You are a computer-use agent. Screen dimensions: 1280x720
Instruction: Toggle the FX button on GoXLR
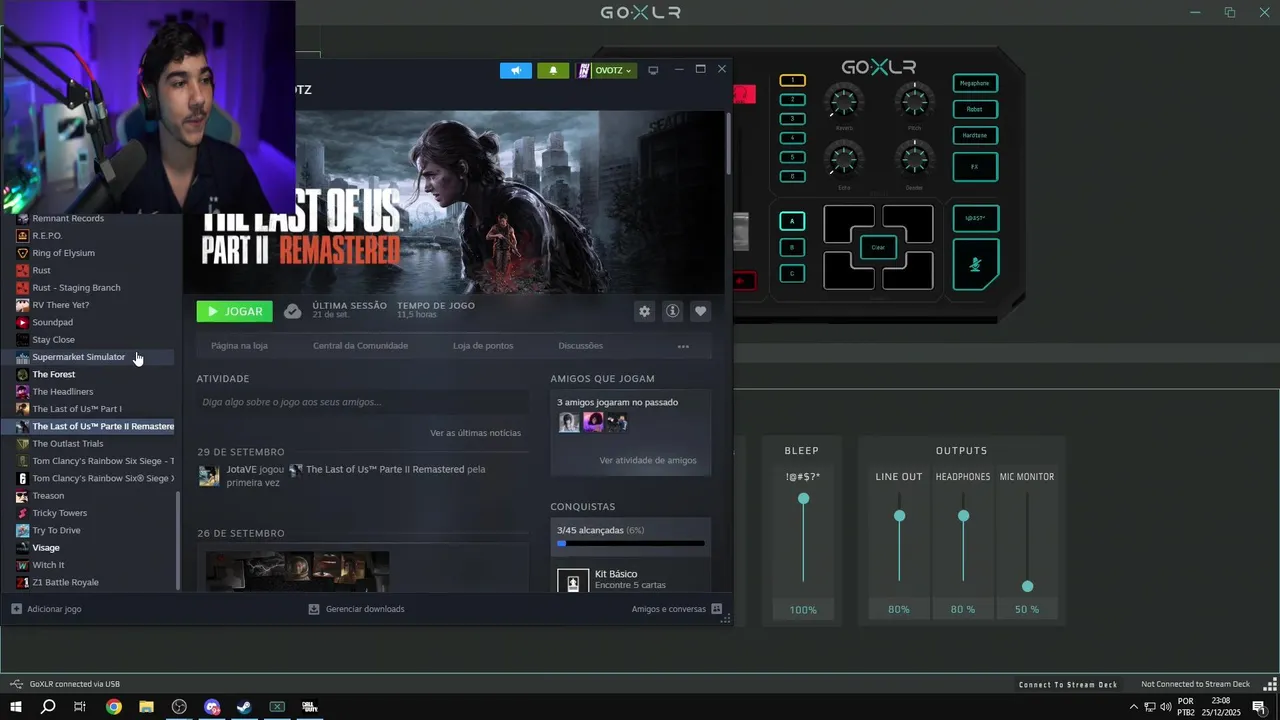[975, 167]
